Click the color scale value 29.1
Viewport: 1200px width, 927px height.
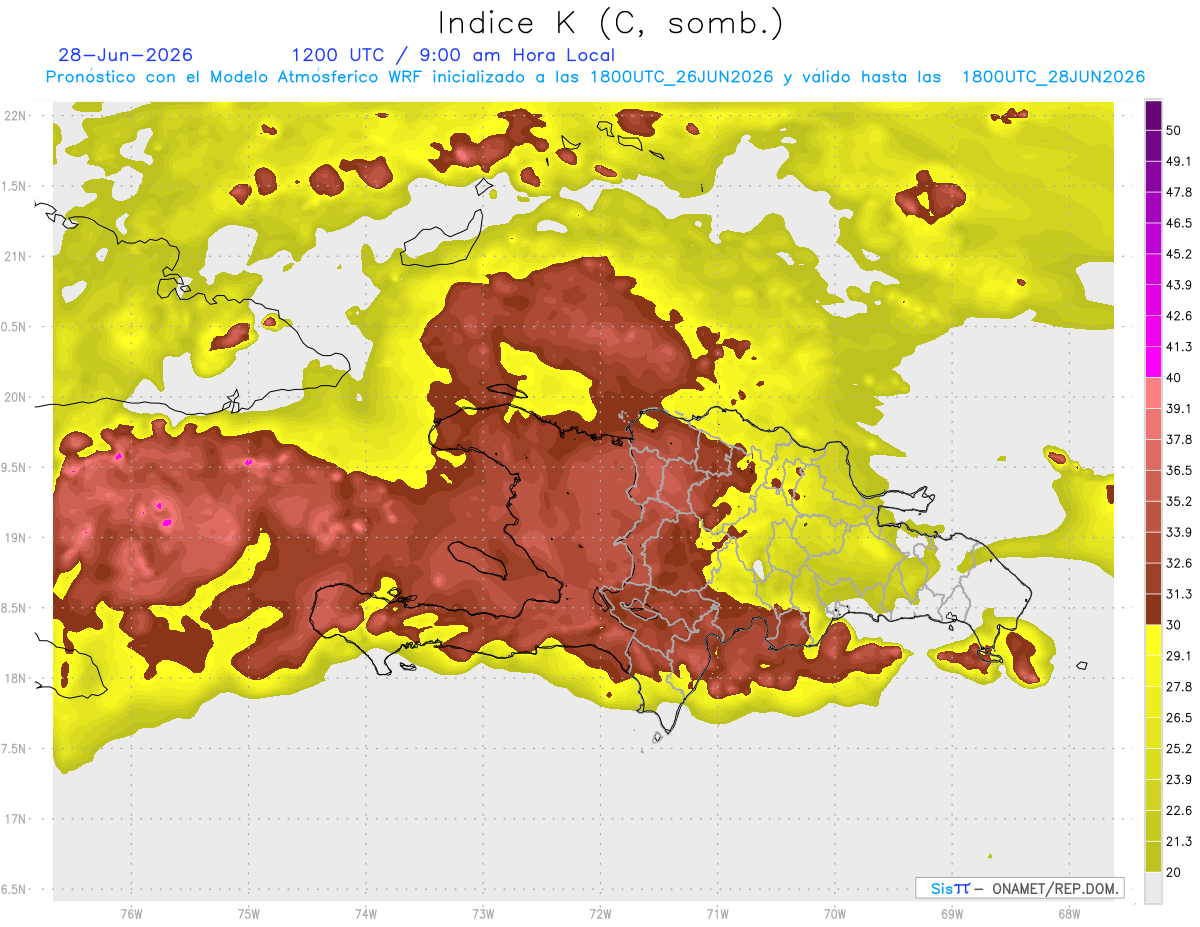[x=1179, y=656]
